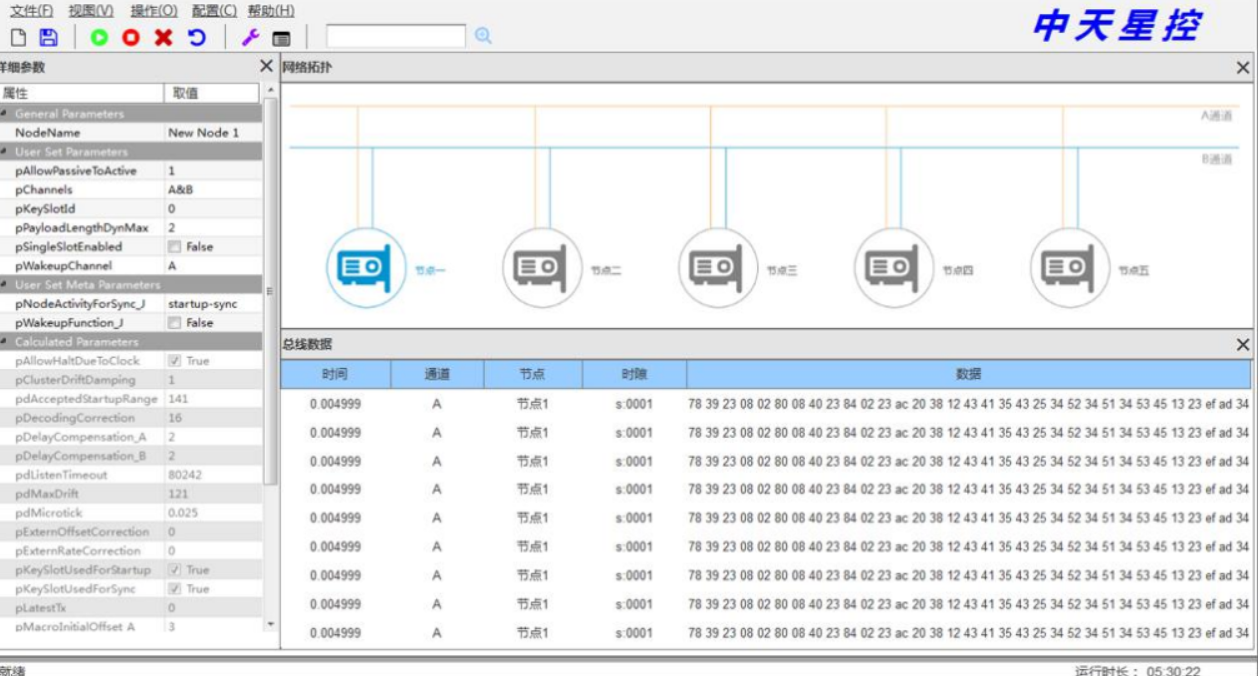Toggle the pAllowHaltDueToClock checkbox

[175, 361]
